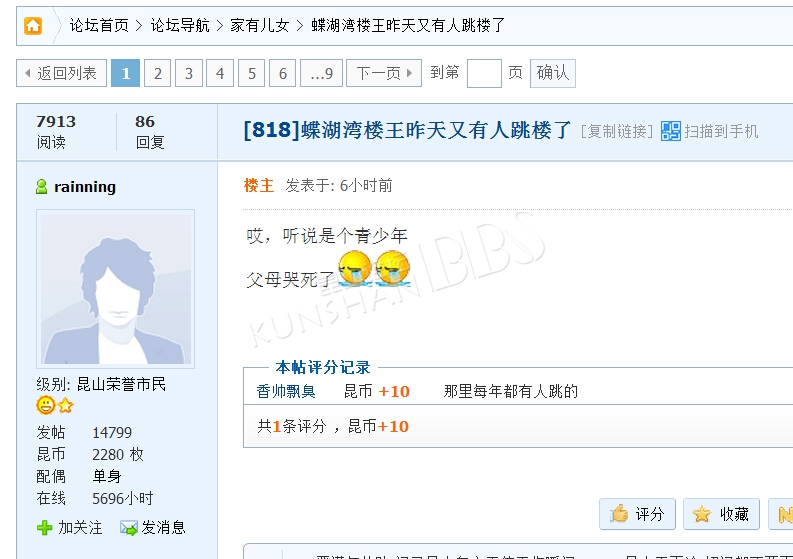Click the thumbs-up 评分 button
The width and height of the screenshot is (793, 559).
637,514
